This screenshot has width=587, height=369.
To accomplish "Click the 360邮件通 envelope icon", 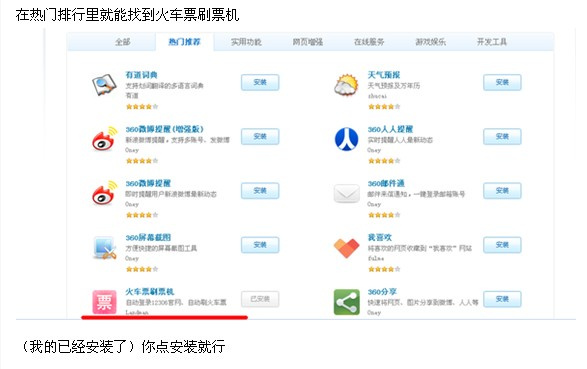I will pos(346,193).
